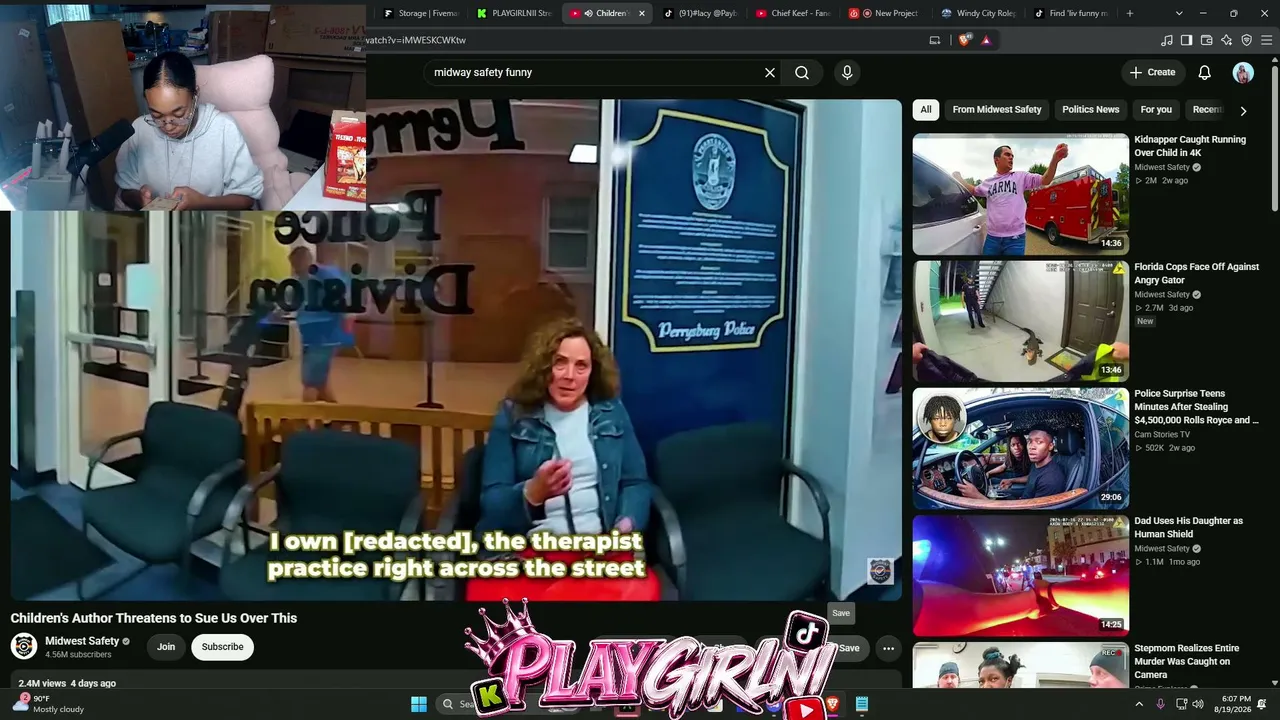Select the All filter chip

926,110
